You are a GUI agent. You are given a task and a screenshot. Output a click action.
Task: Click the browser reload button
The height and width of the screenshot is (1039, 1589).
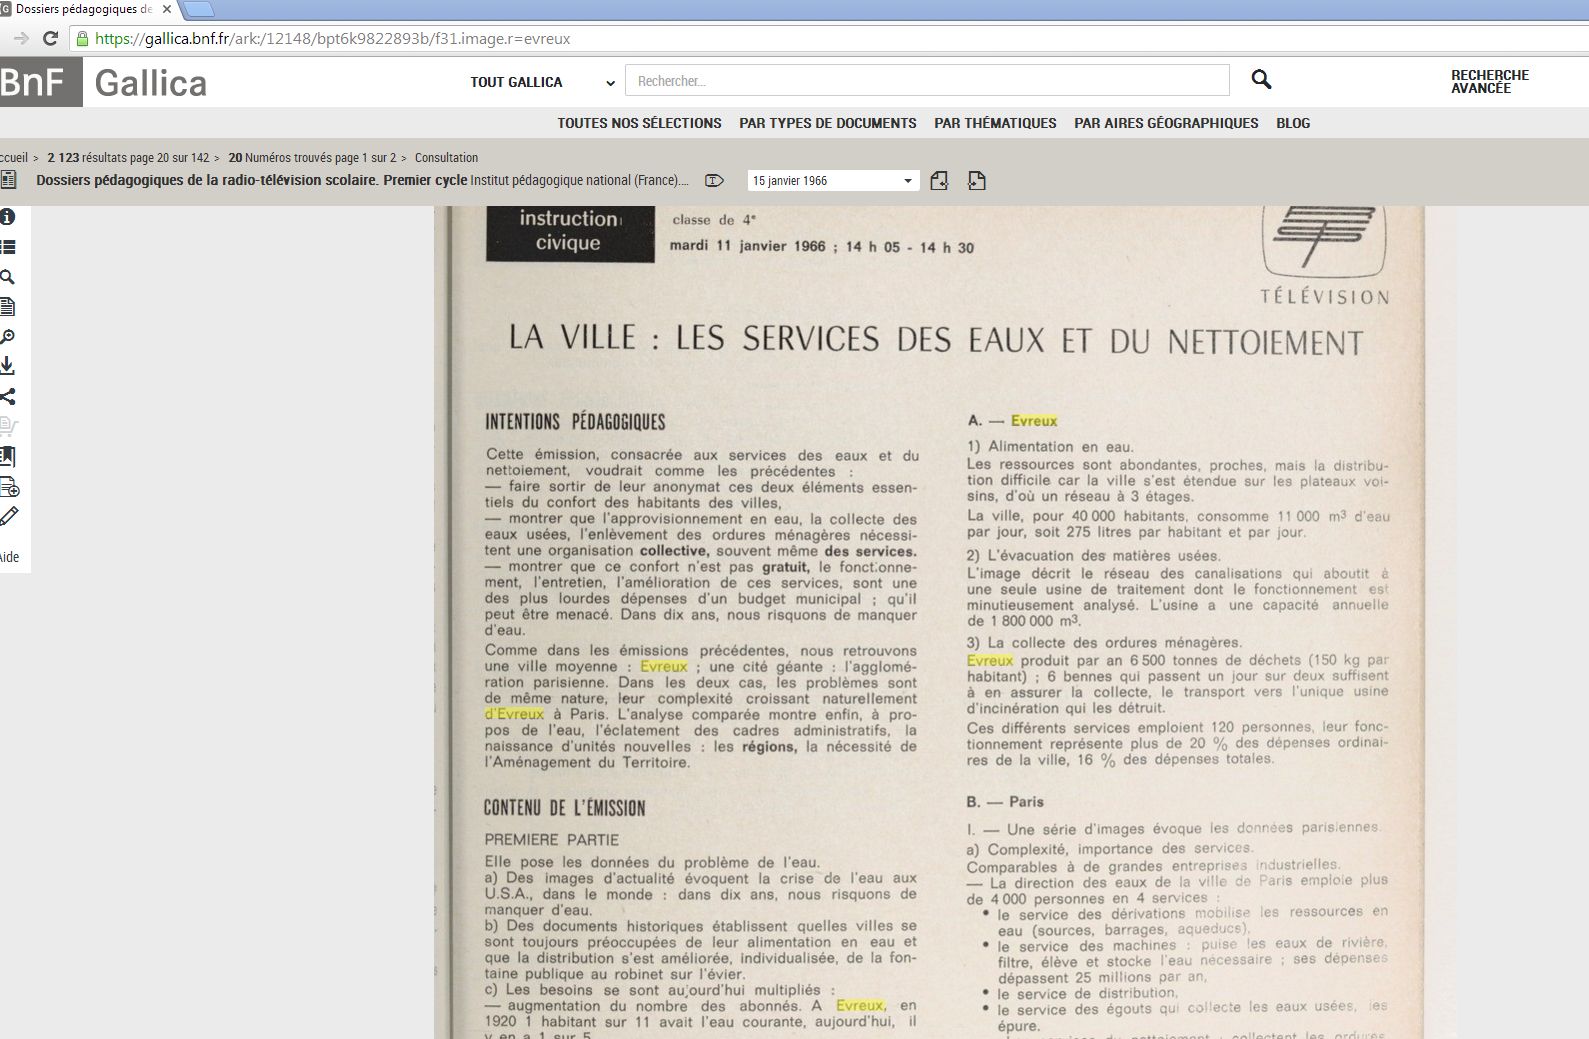(51, 39)
